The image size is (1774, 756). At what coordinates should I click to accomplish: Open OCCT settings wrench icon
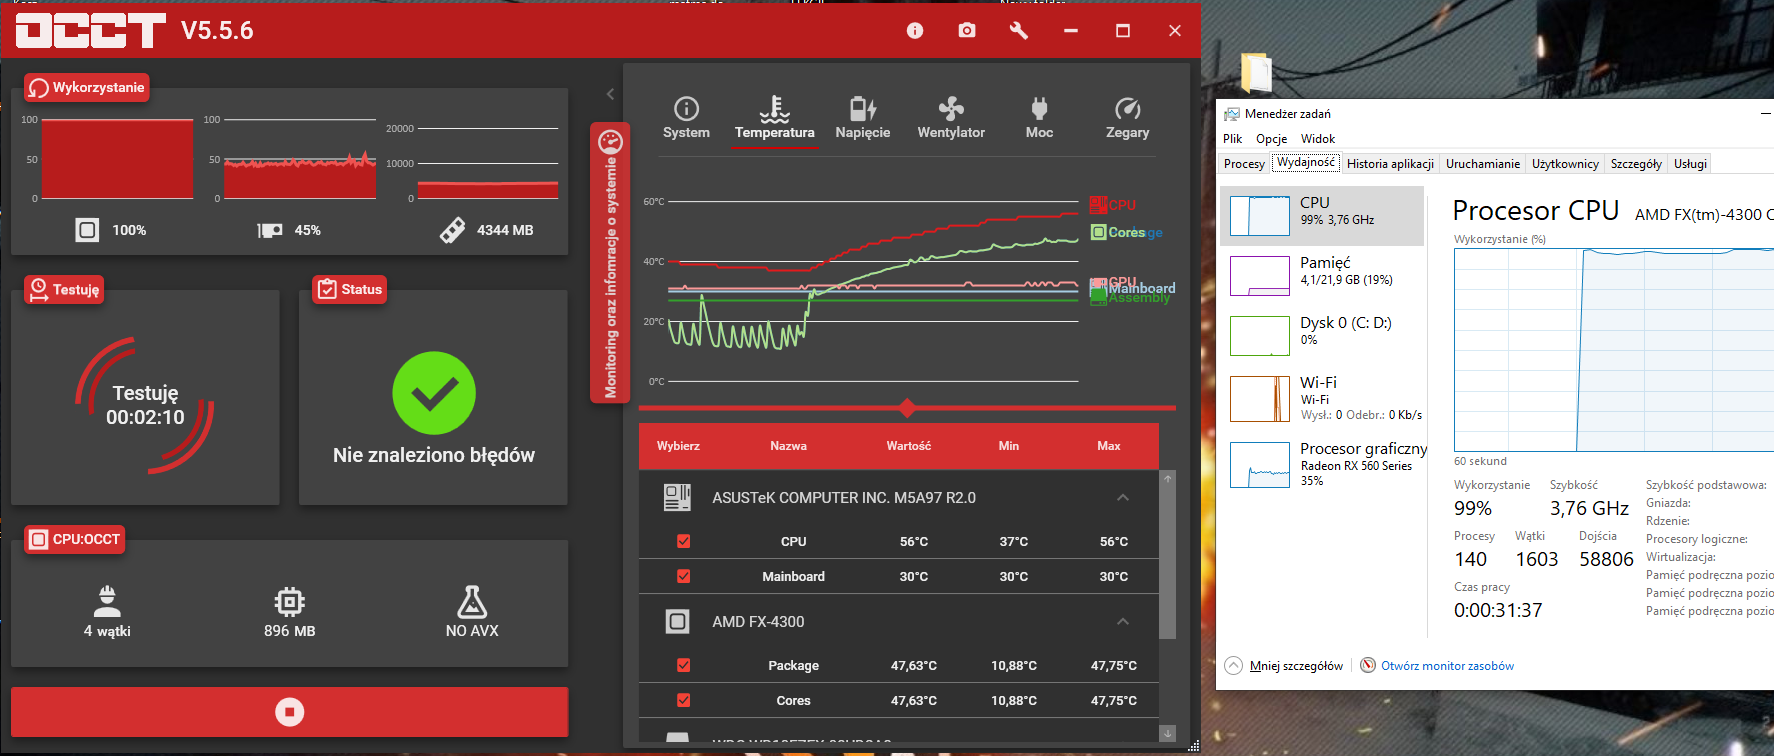pyautogui.click(x=1019, y=31)
